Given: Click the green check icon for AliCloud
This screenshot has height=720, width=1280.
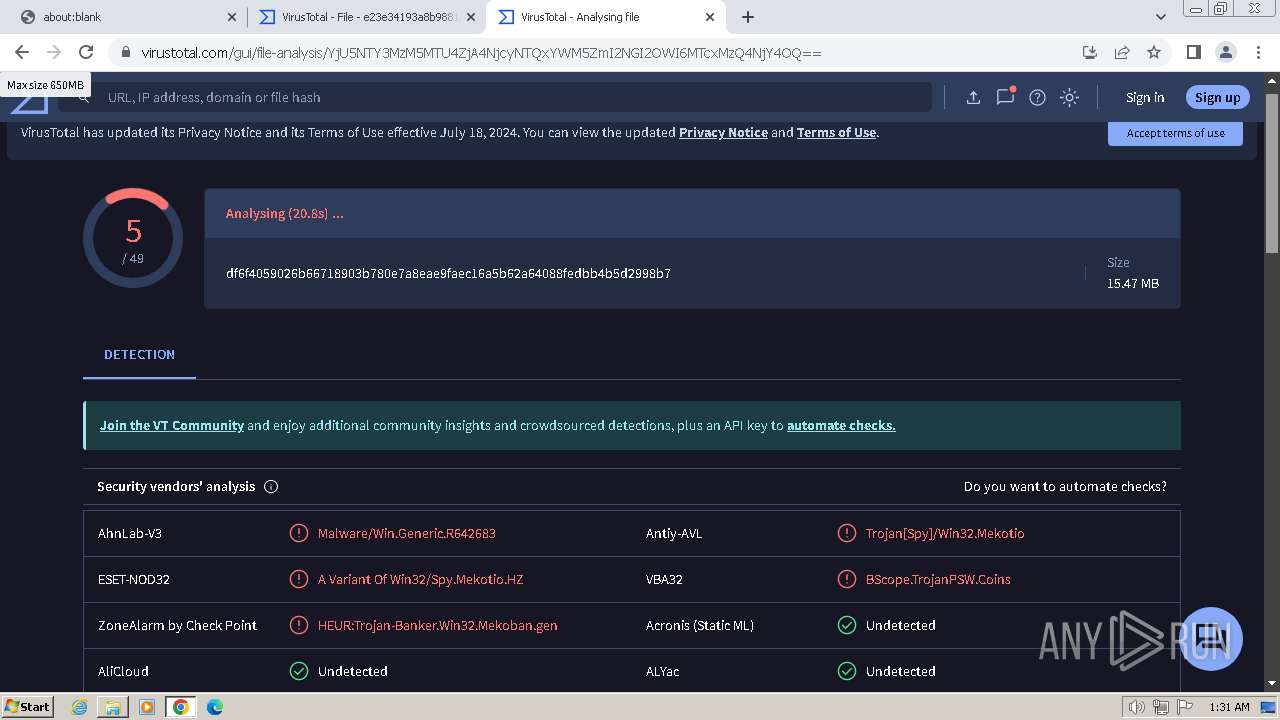Looking at the screenshot, I should 298,671.
